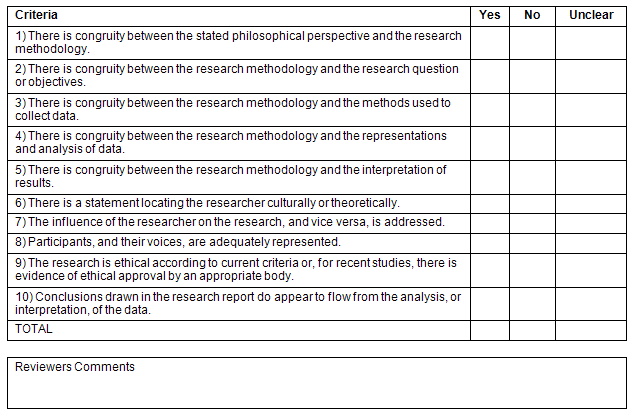
Task: Click the TOTAL cell in the Yes column
Action: tap(490, 330)
